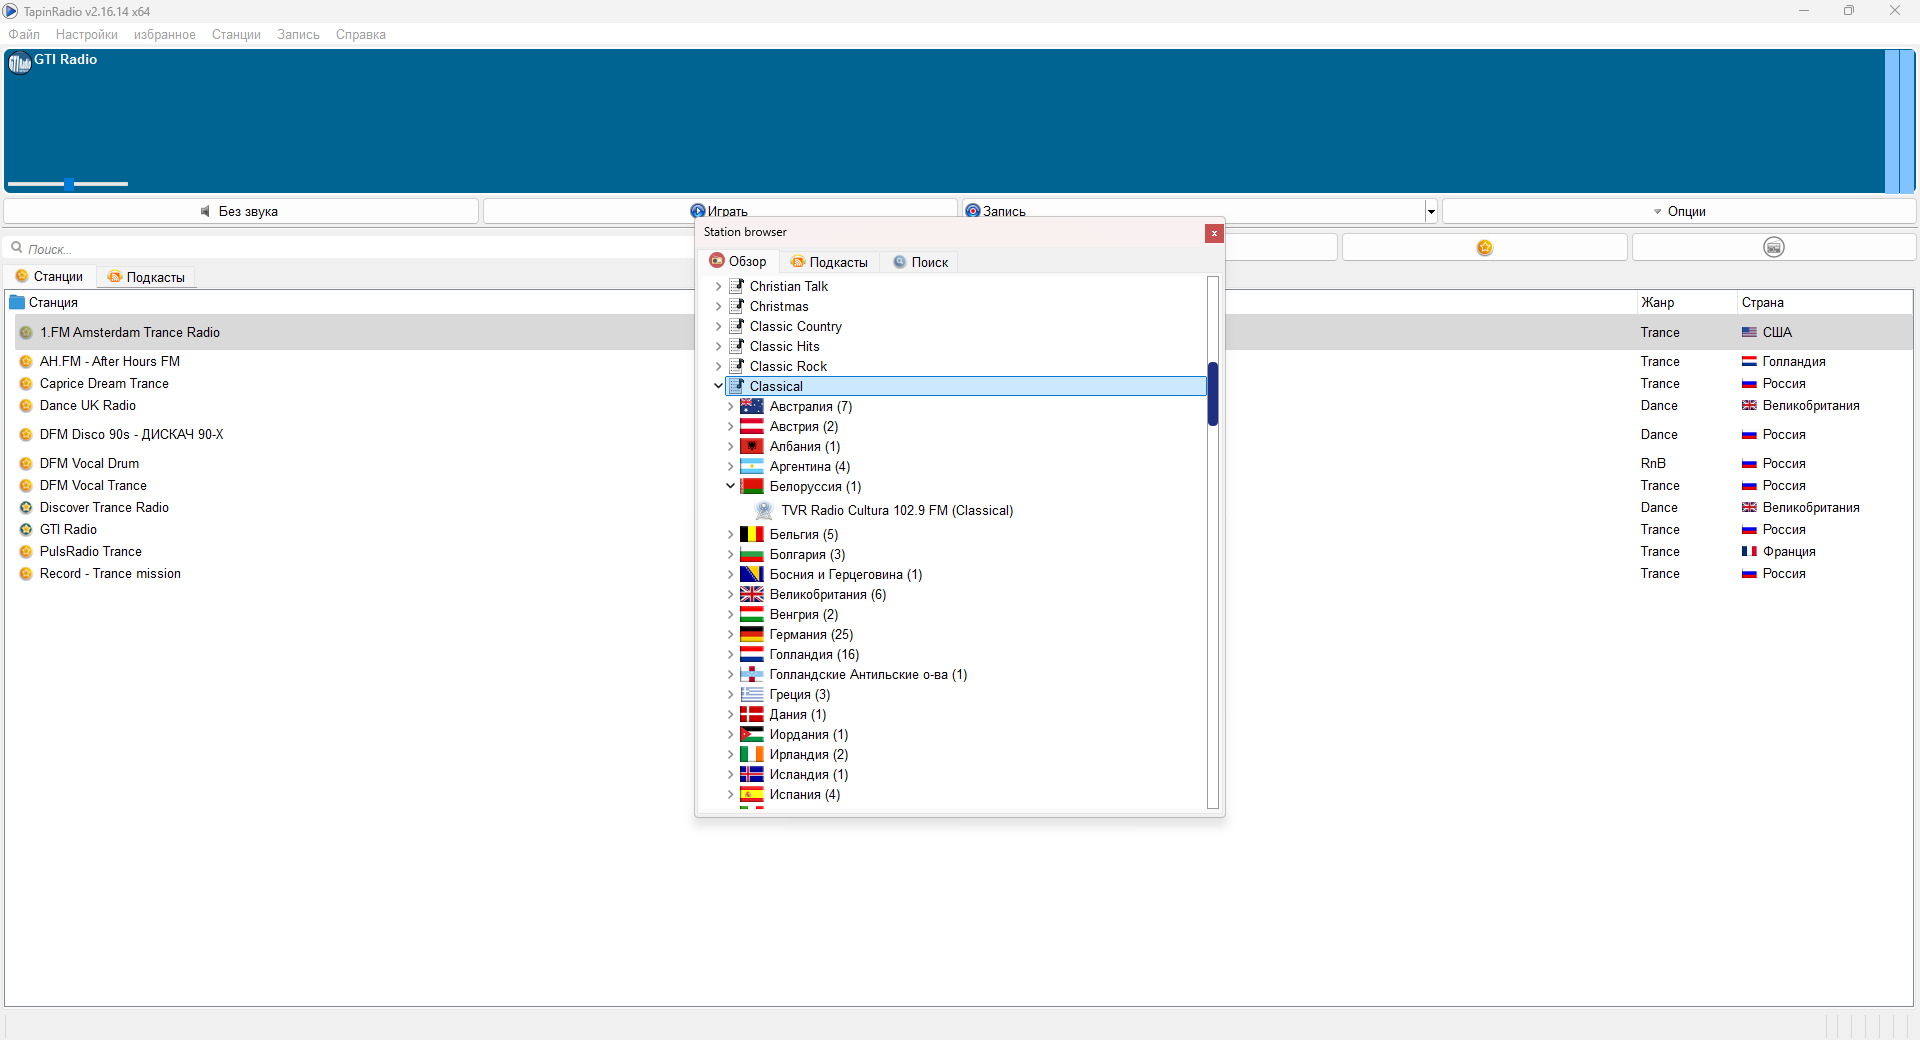Click the red record icon beside Запись

(x=972, y=211)
